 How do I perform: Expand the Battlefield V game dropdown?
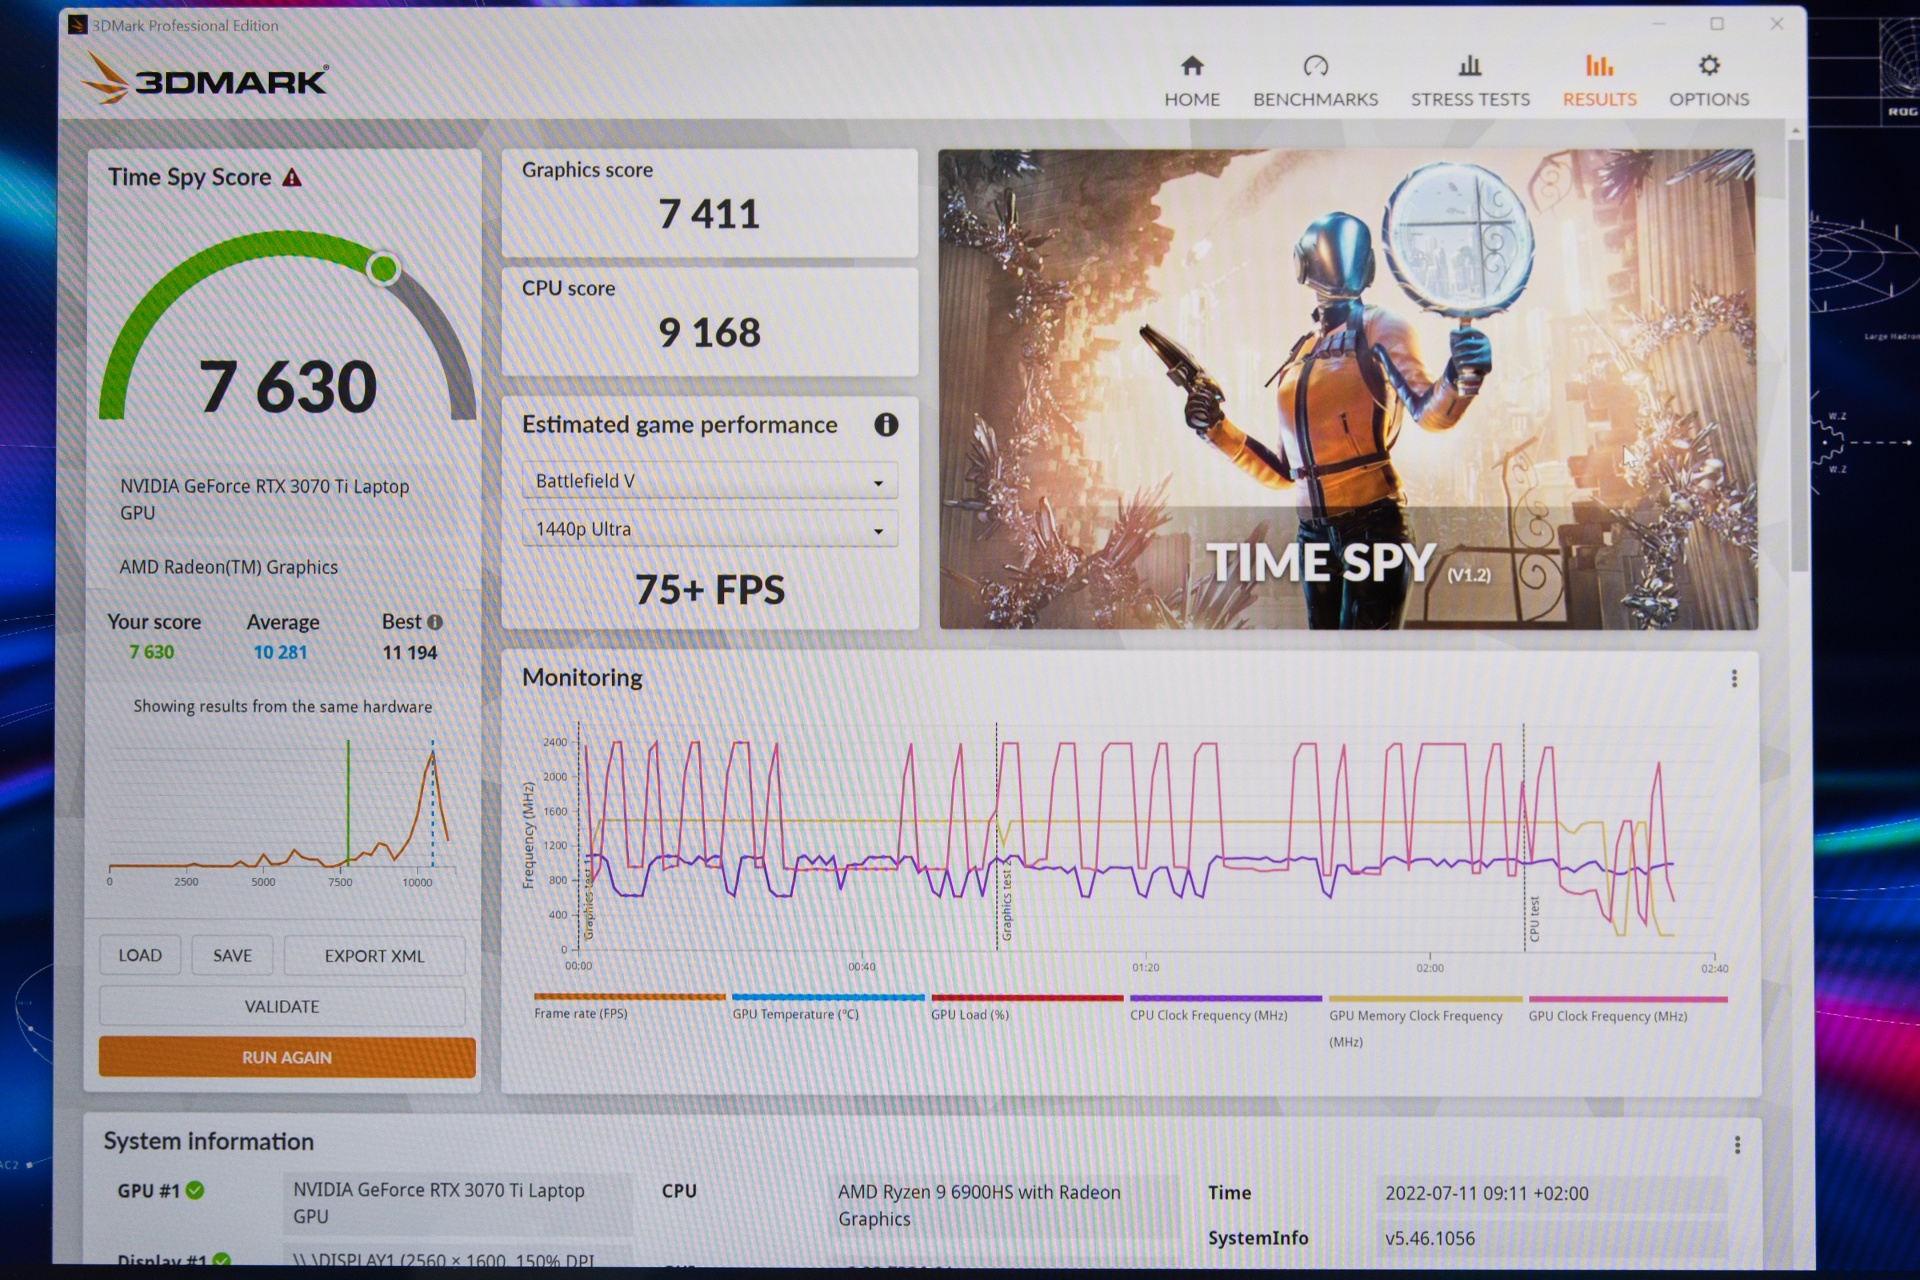709,482
